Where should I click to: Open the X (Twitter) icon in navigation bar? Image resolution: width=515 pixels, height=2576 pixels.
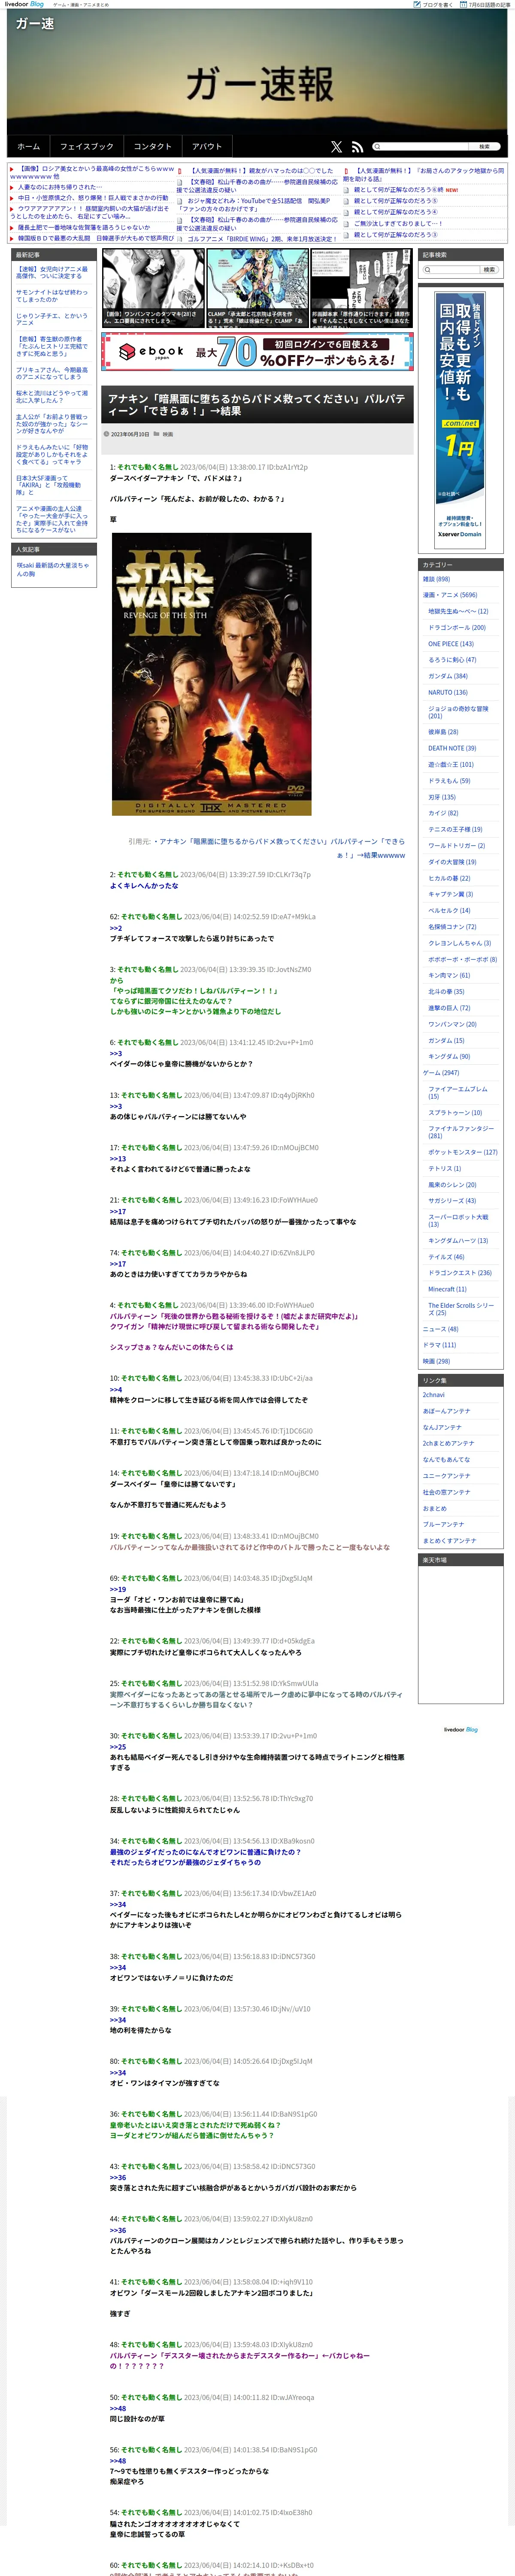(x=336, y=146)
